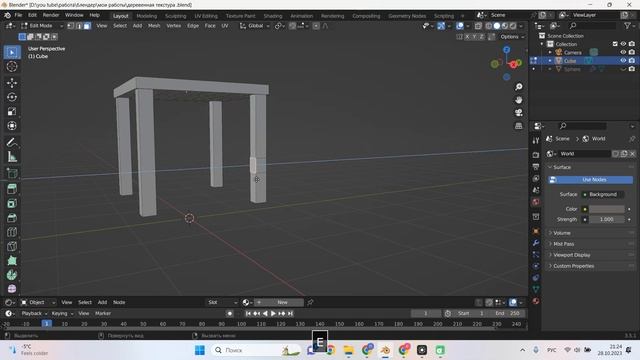Switch to rendered viewport shading
This screenshot has height=360, width=640.
click(513, 26)
